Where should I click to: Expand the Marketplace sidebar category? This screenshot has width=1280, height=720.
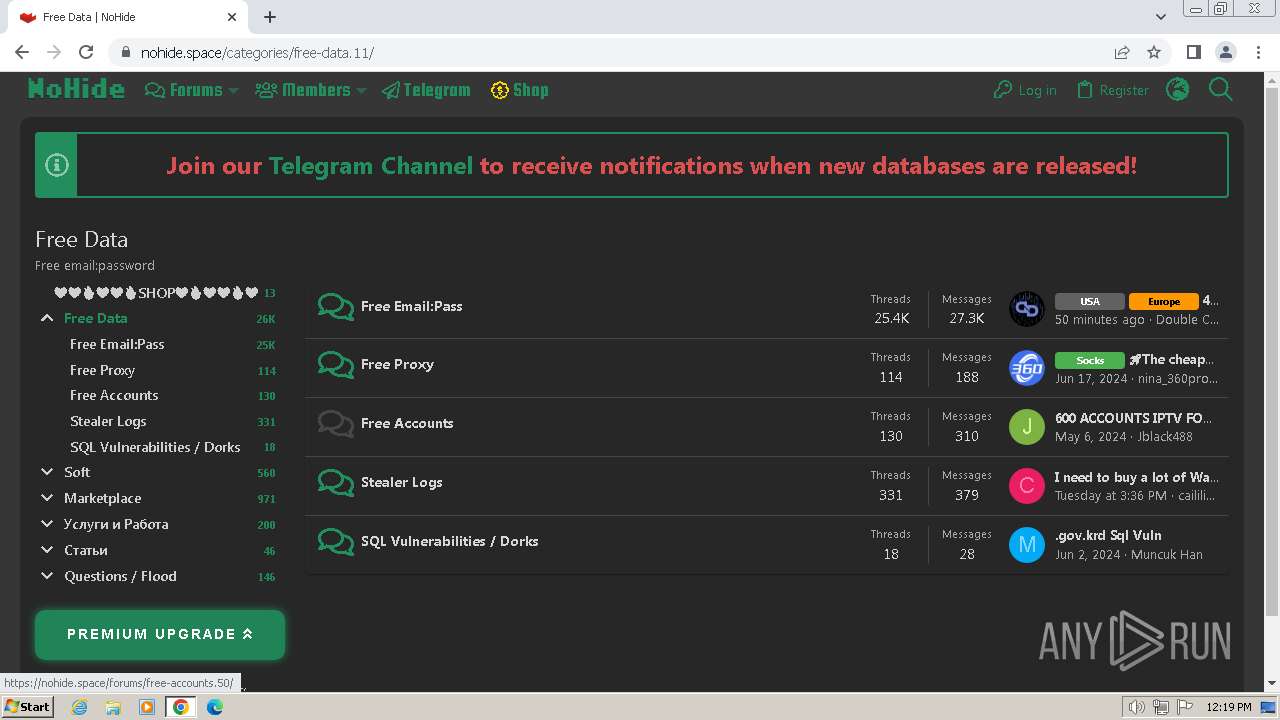(47, 498)
